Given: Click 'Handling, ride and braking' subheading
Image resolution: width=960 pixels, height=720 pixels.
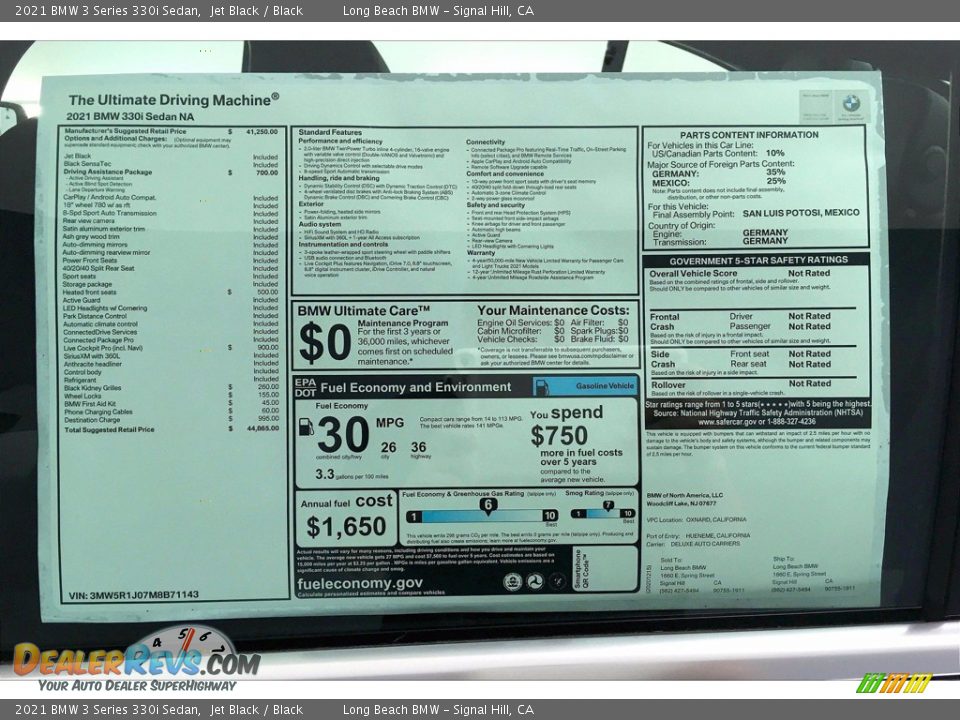Looking at the screenshot, I should pos(339,178).
